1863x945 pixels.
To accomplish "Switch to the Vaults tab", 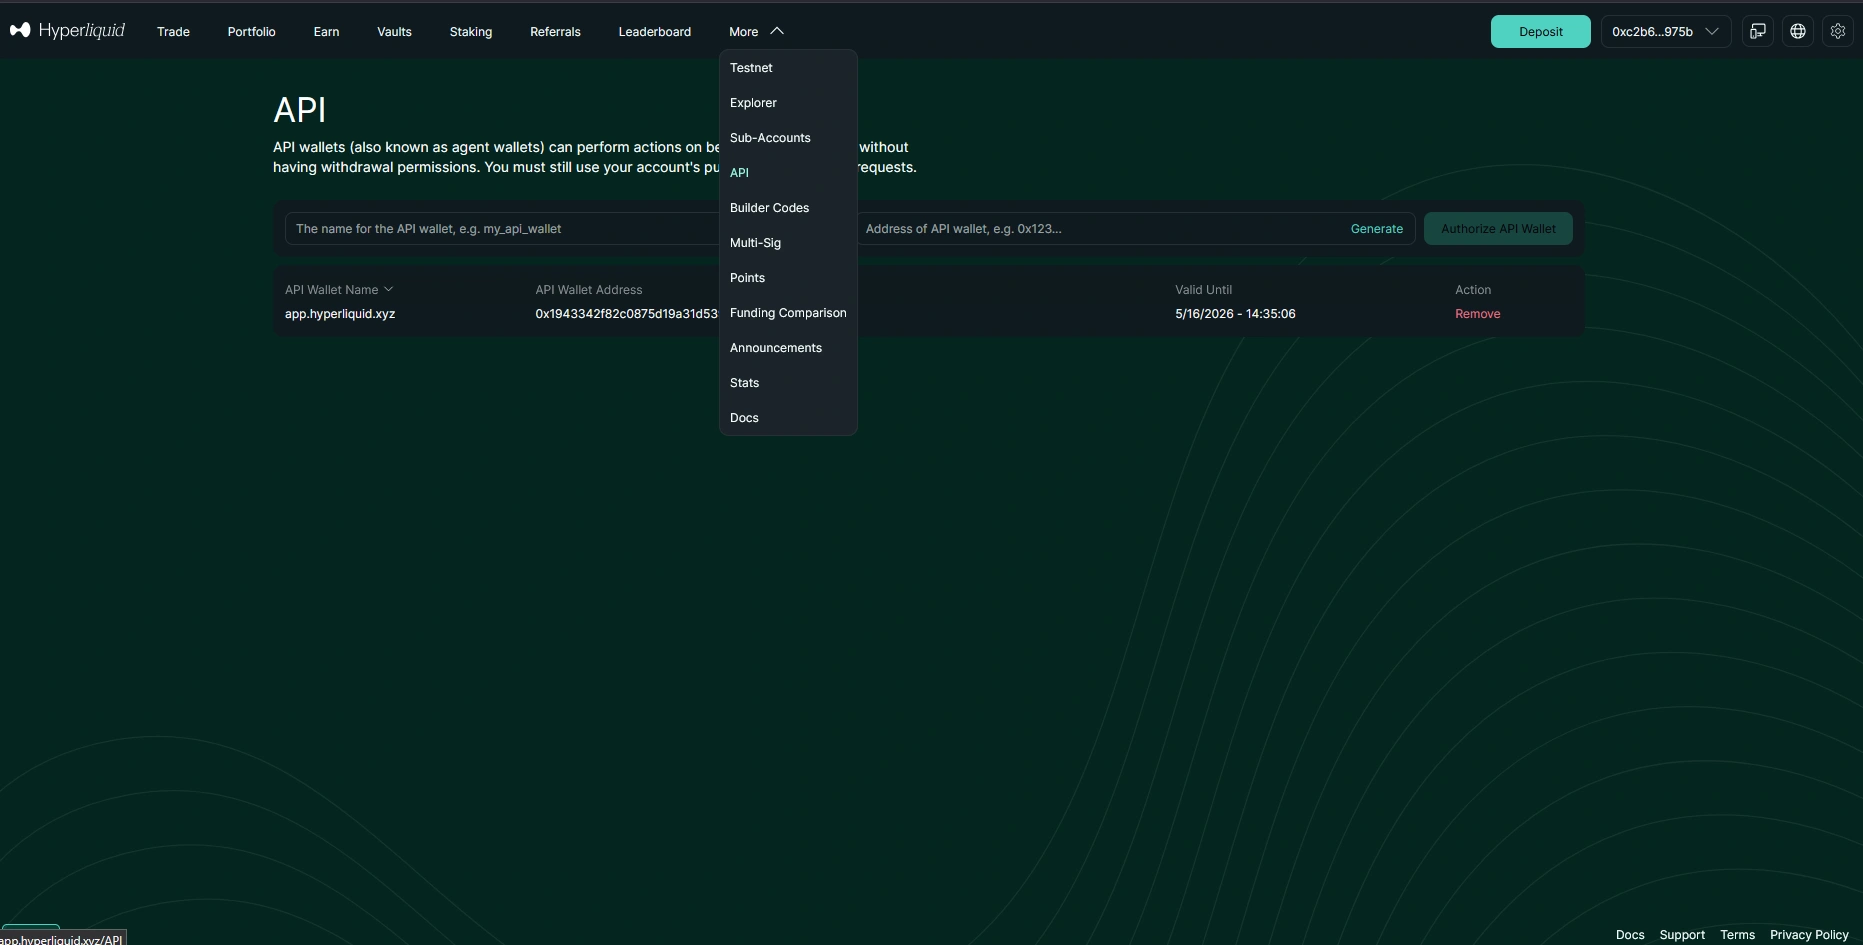I will click(x=394, y=32).
